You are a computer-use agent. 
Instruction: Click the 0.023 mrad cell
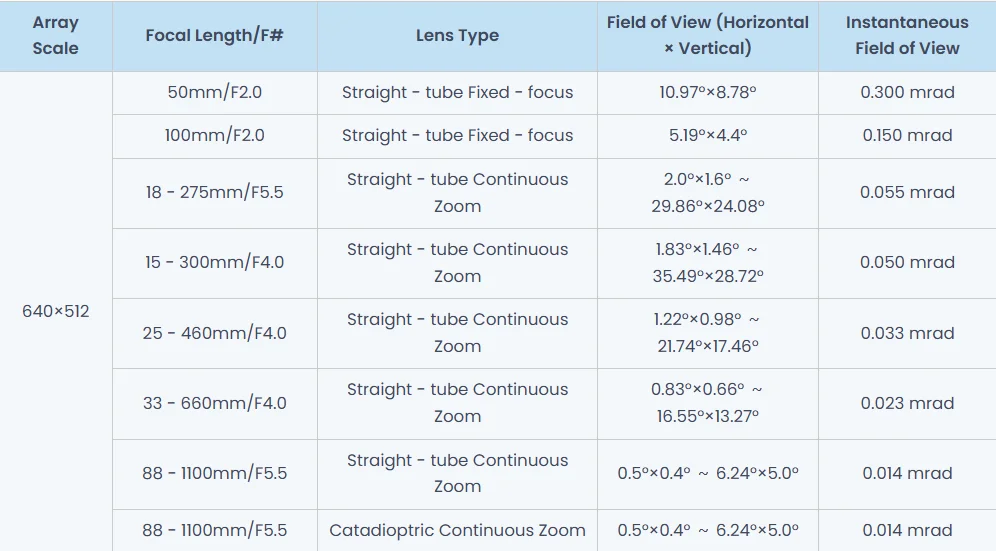click(907, 403)
